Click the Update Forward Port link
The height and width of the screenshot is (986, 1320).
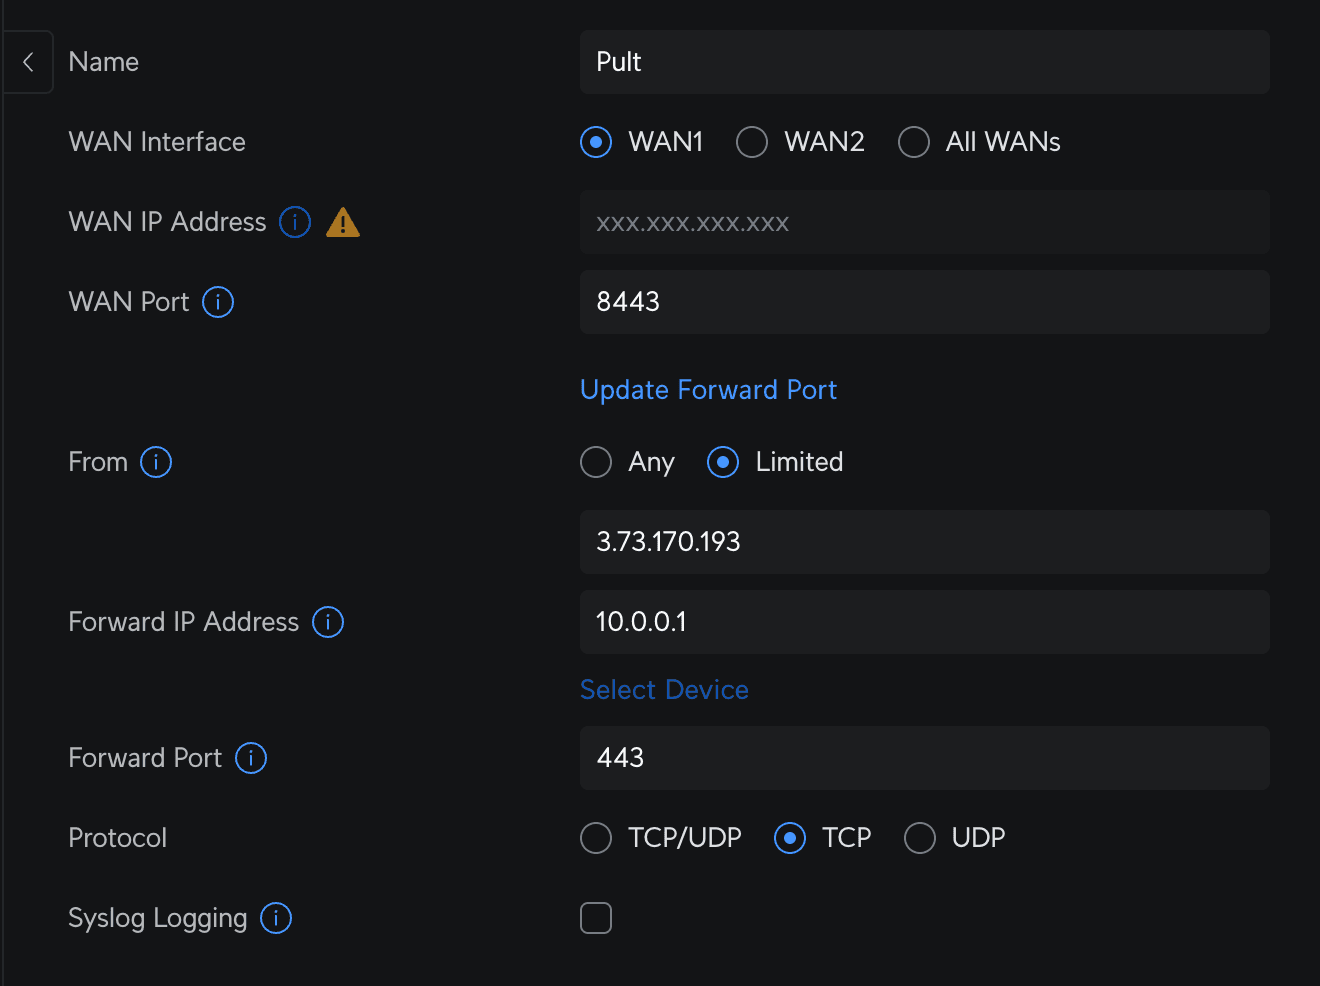[708, 390]
